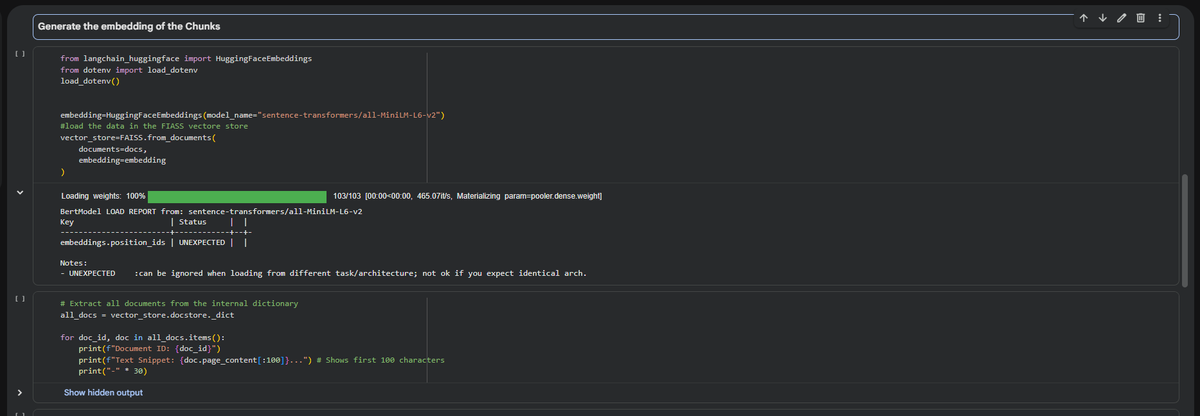This screenshot has height=416, width=1200.
Task: Click the print("-" * 30) line
Action: (x=113, y=370)
